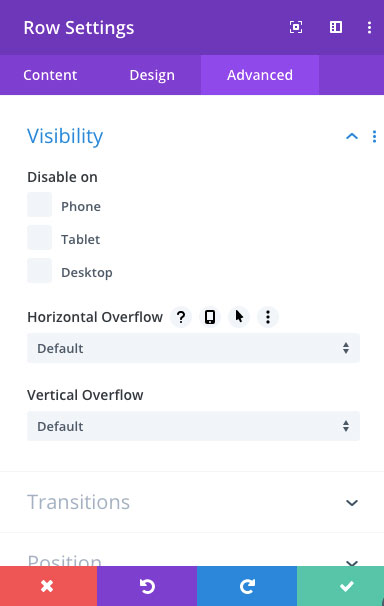
Task: Check the Desktop disable checkbox
Action: click(x=39, y=271)
